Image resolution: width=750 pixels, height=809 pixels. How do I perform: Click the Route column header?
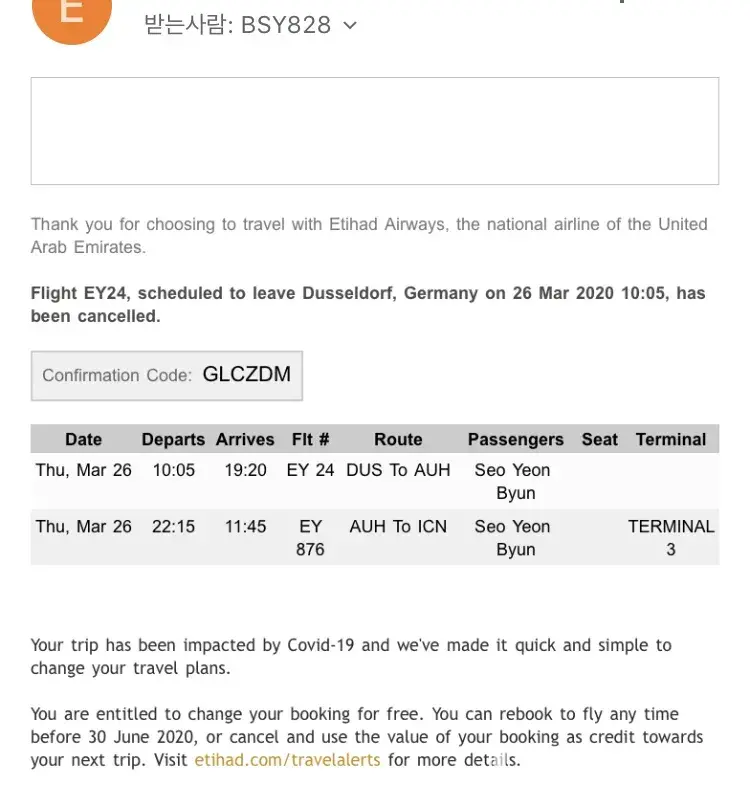tap(398, 439)
